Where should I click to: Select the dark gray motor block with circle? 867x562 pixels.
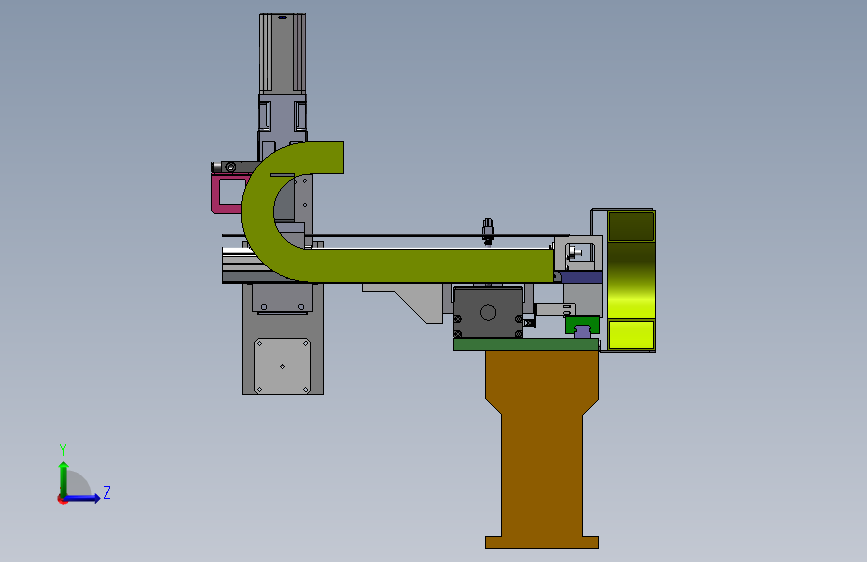pos(488,313)
